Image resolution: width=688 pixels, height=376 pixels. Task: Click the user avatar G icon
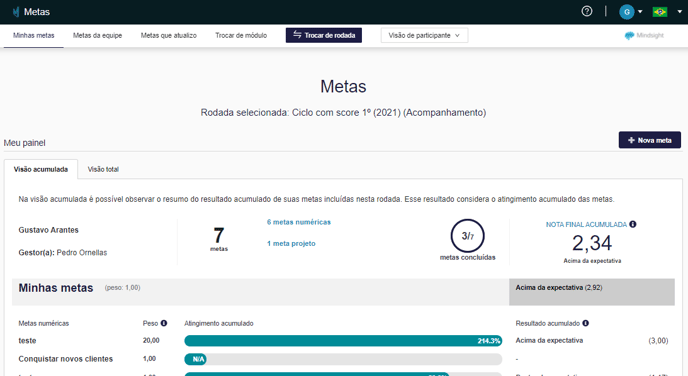pyautogui.click(x=627, y=12)
